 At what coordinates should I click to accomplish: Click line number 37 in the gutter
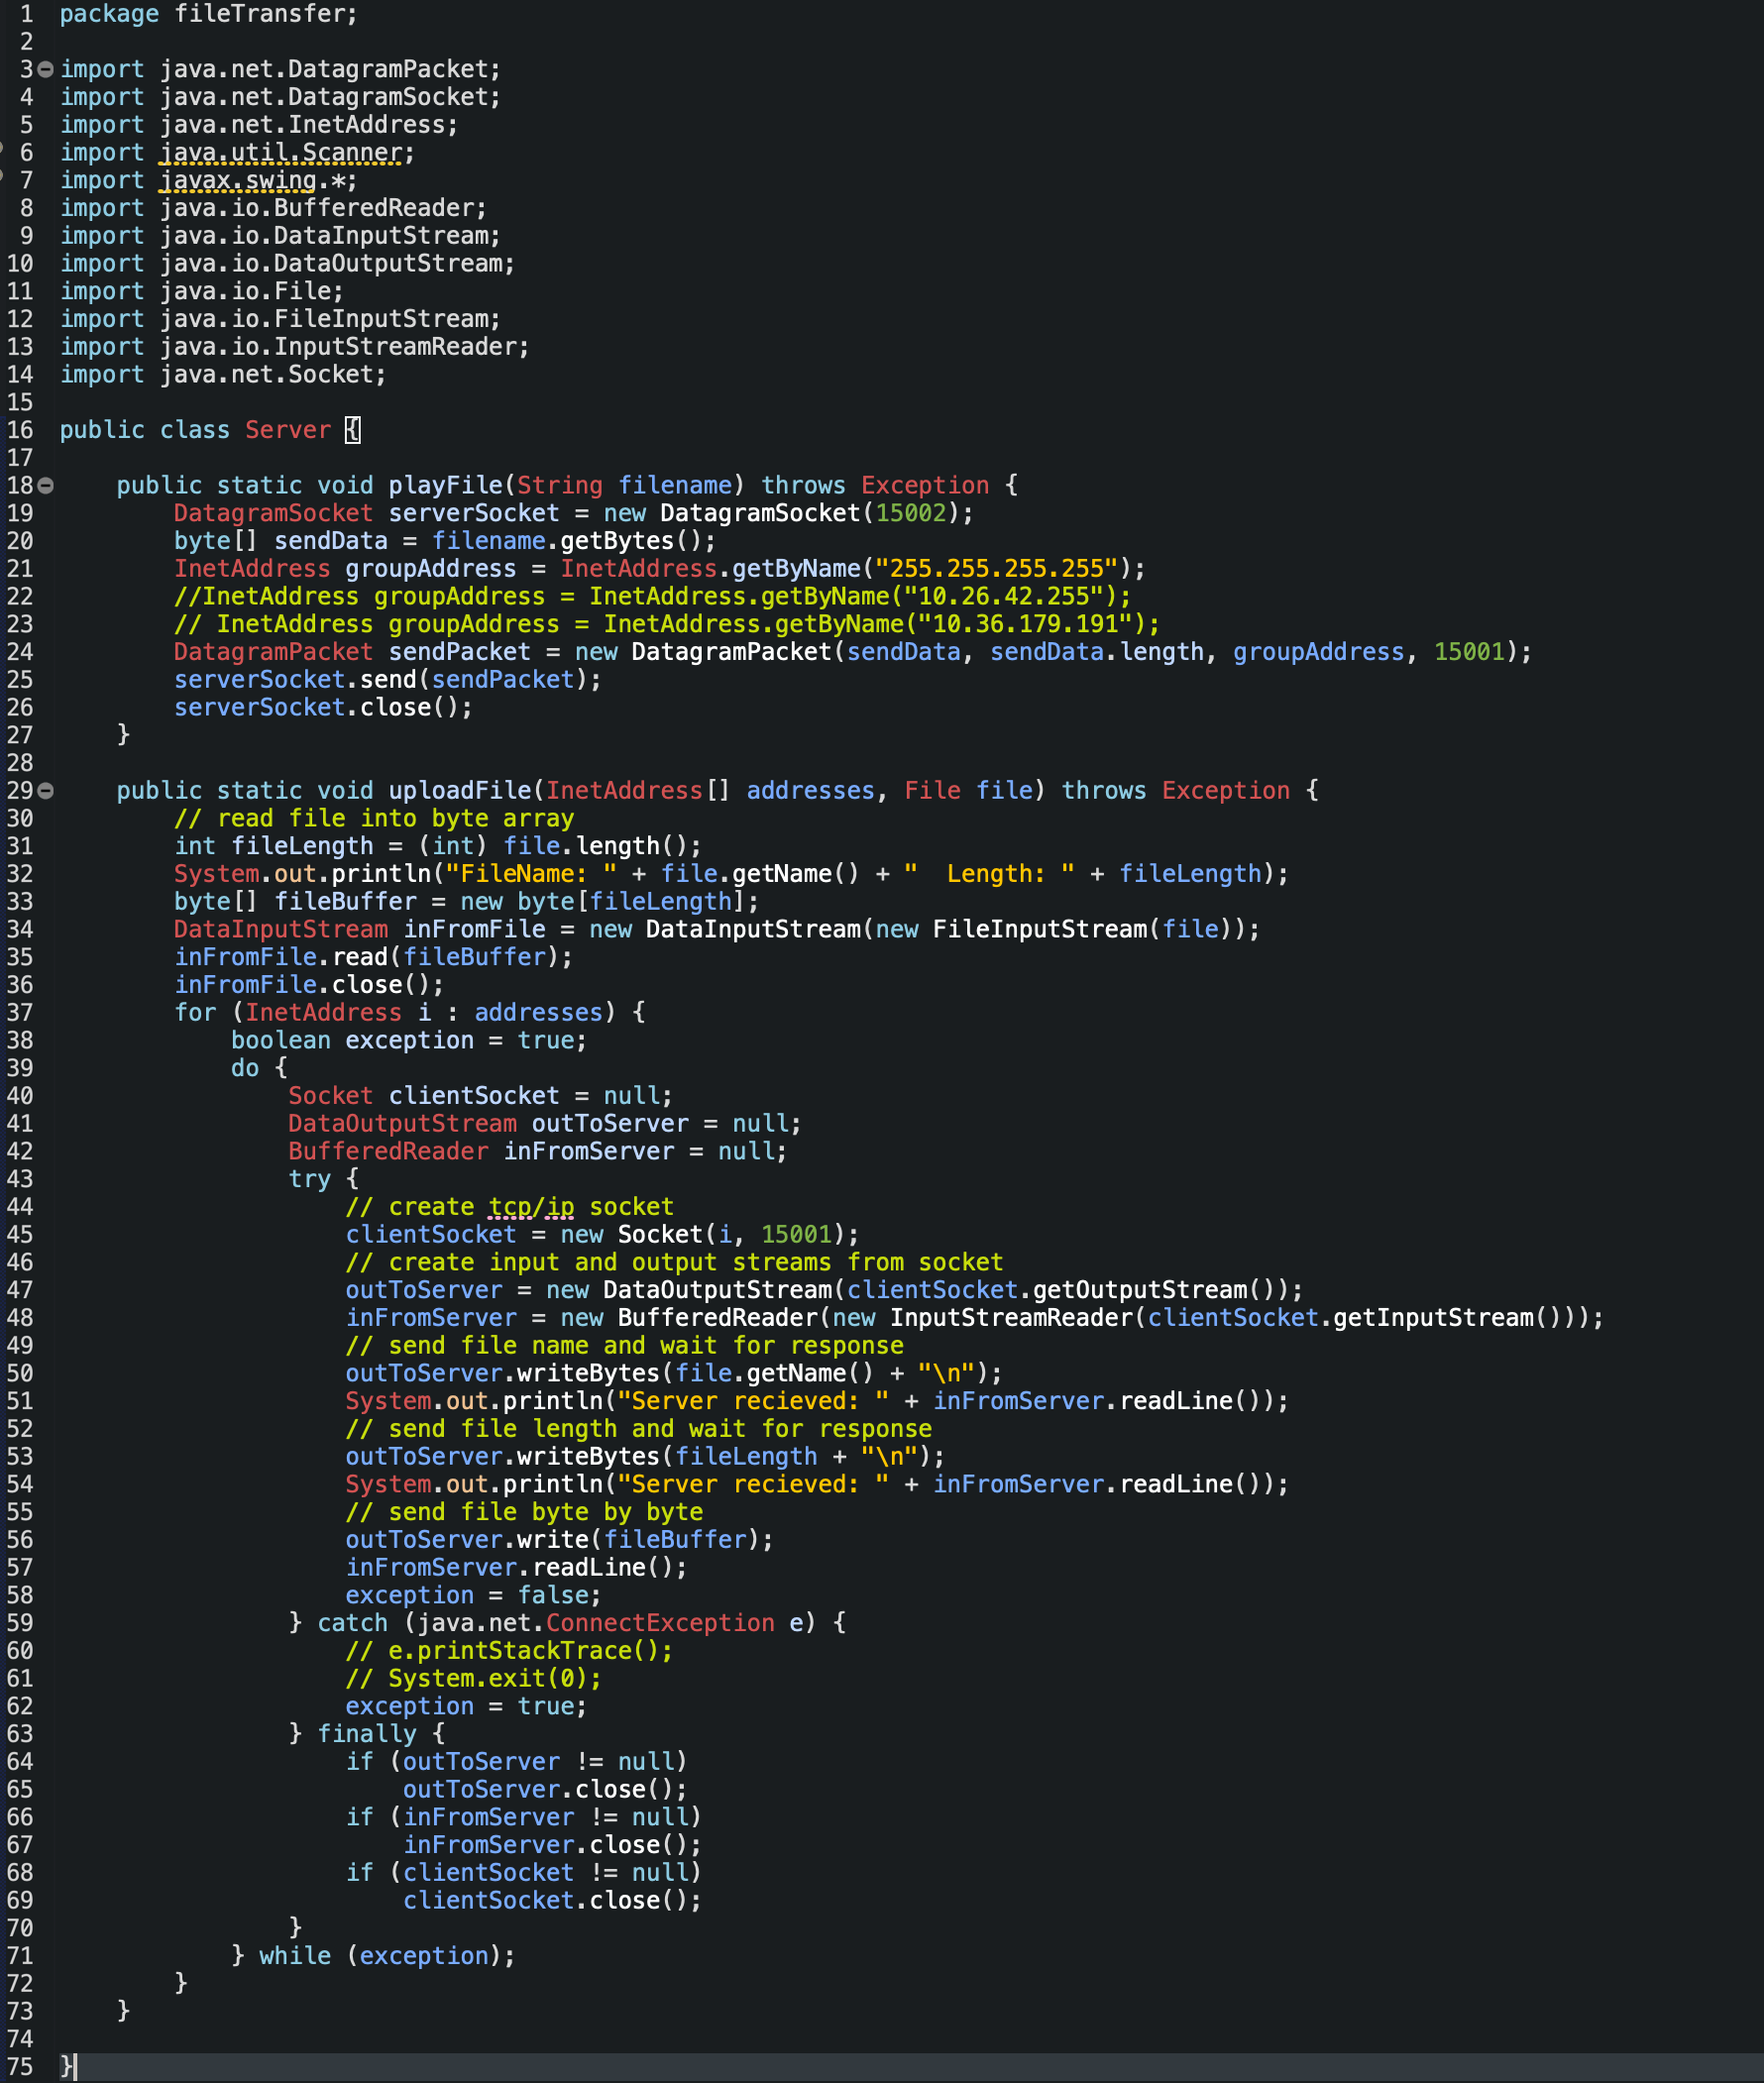click(20, 1013)
